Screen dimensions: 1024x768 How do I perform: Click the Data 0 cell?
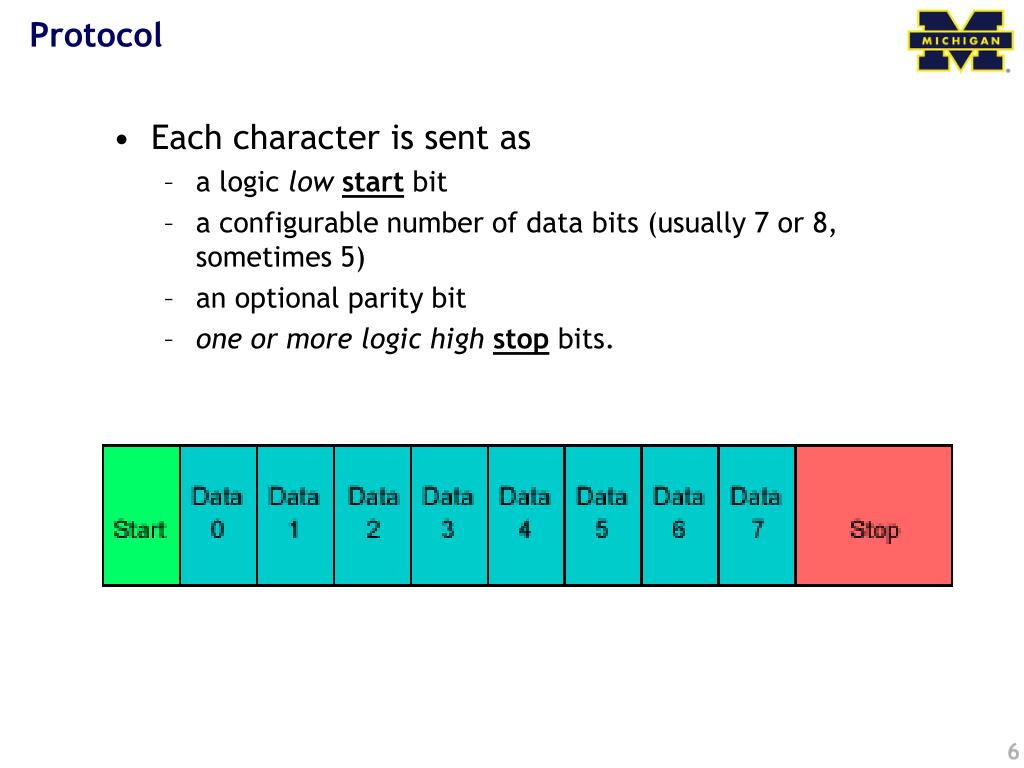[218, 515]
